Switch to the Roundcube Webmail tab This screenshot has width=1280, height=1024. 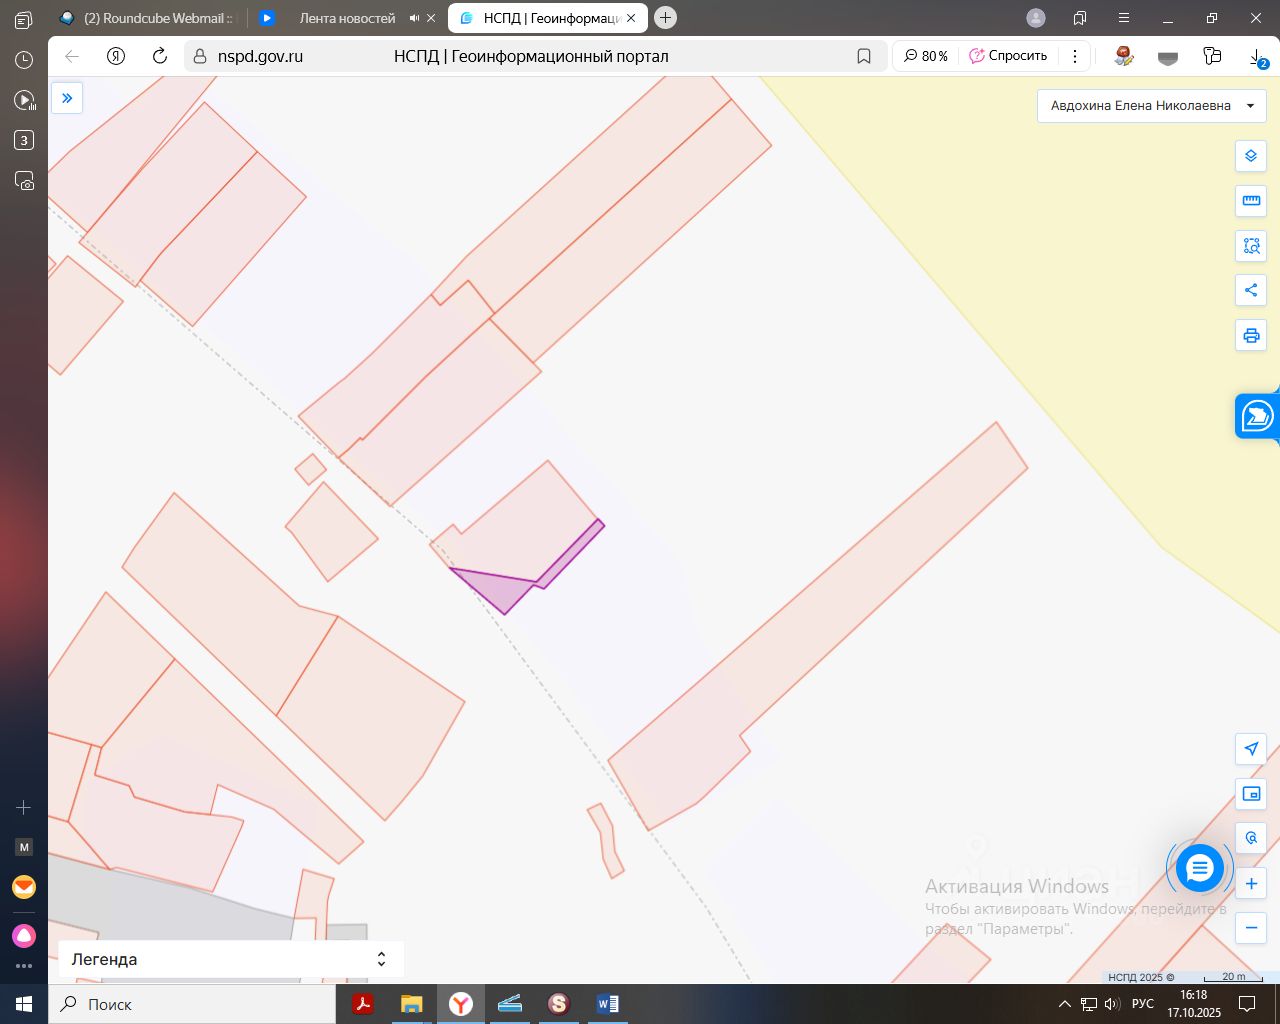148,18
